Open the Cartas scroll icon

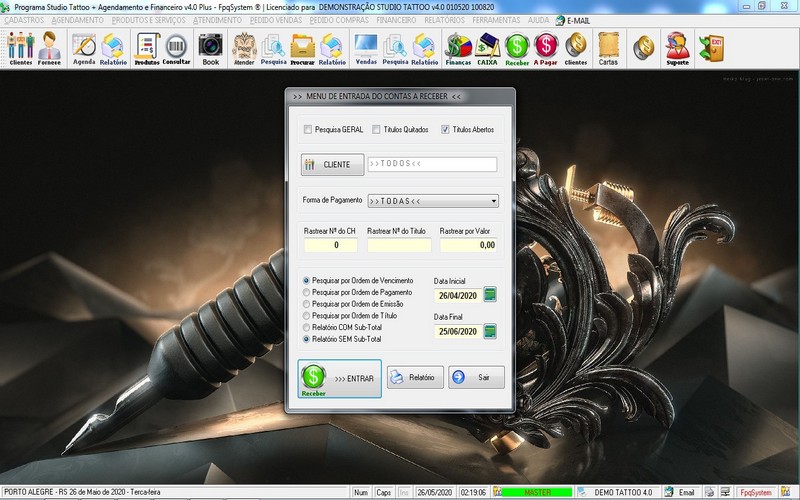pyautogui.click(x=608, y=48)
